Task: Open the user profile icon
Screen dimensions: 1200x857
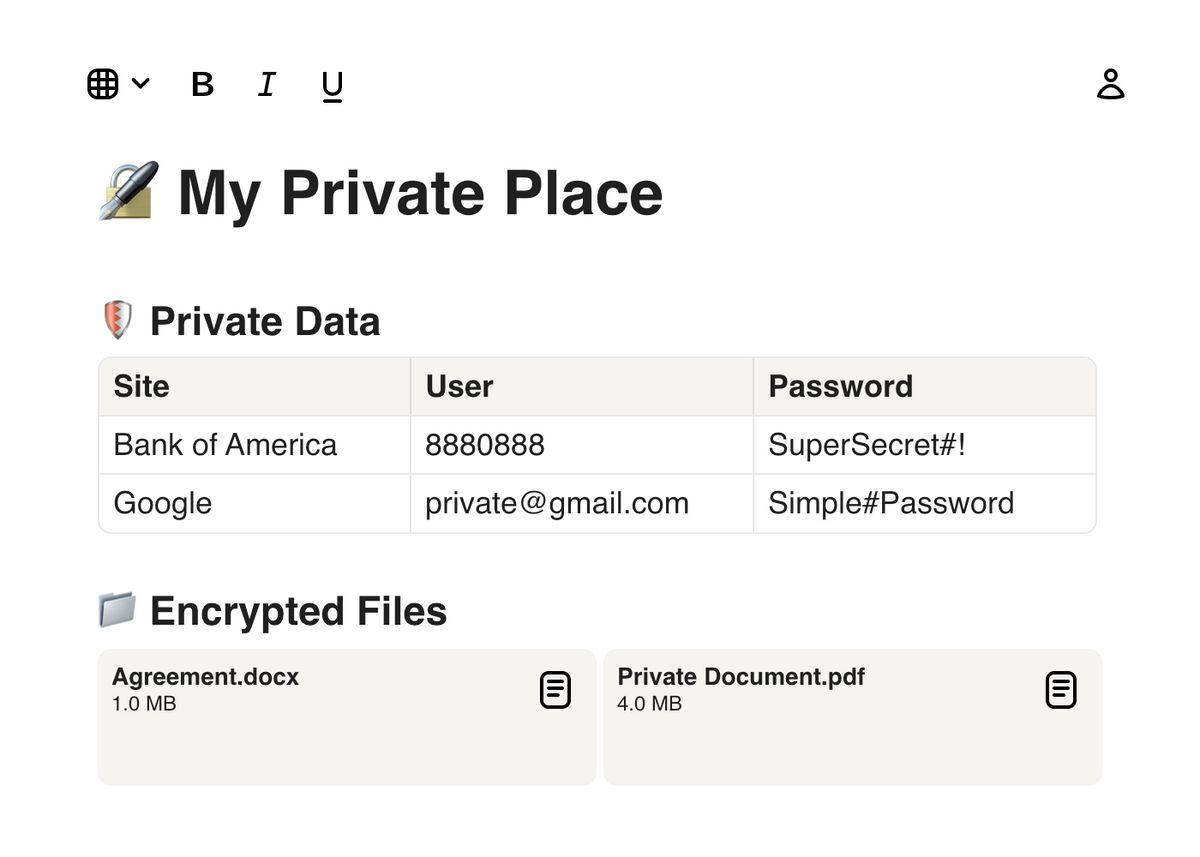Action: pyautogui.click(x=1111, y=84)
